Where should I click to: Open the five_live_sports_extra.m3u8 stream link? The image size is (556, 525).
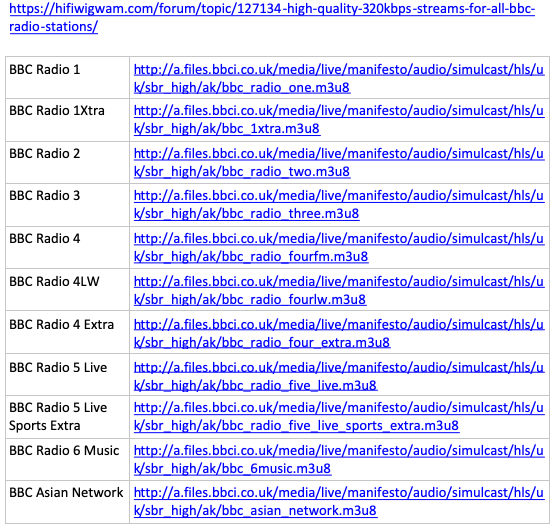[x=339, y=416]
